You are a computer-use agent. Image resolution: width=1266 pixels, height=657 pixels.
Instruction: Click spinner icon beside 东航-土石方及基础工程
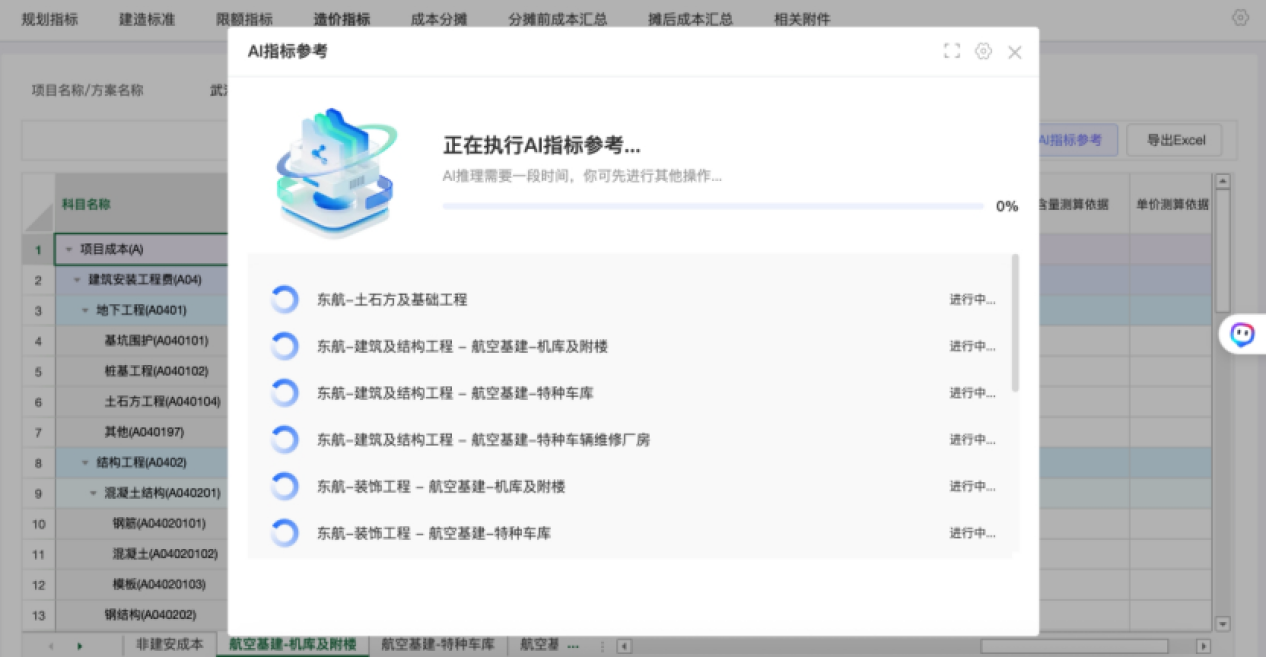285,299
